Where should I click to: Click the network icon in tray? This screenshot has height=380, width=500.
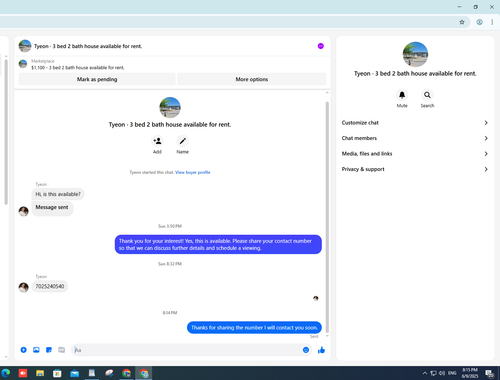coord(433,373)
